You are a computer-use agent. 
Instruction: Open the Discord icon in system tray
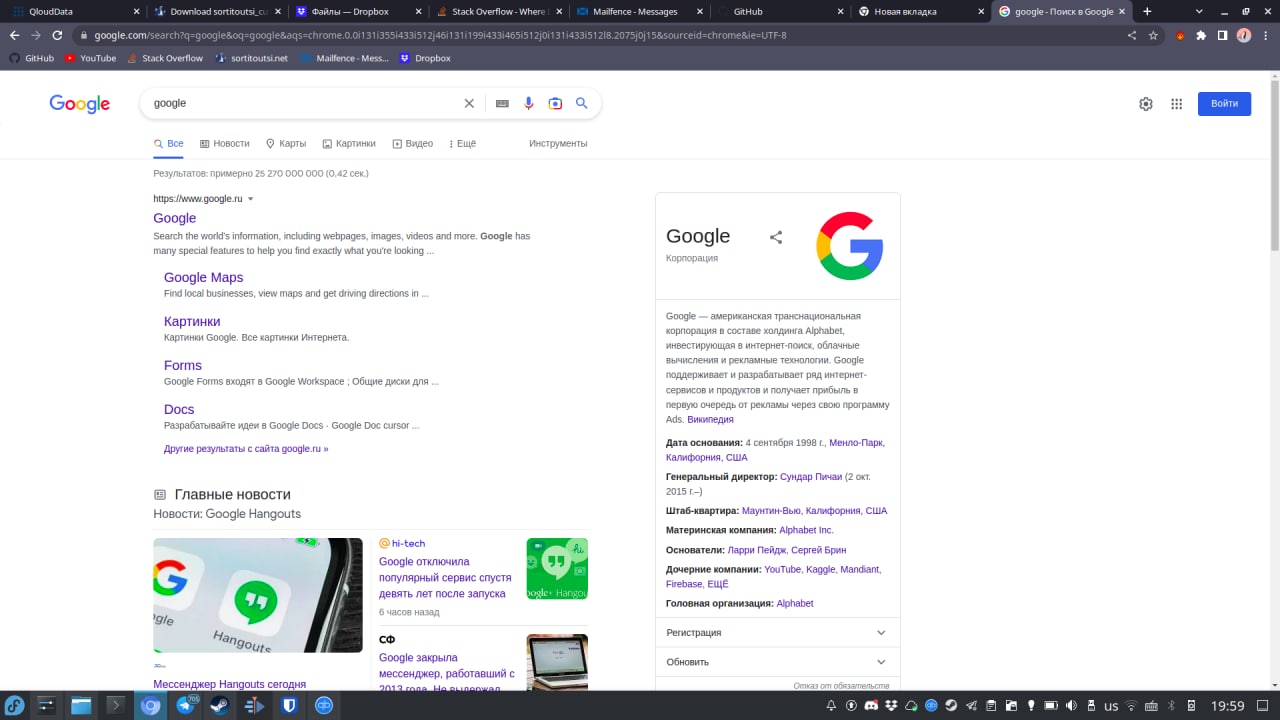(871, 705)
